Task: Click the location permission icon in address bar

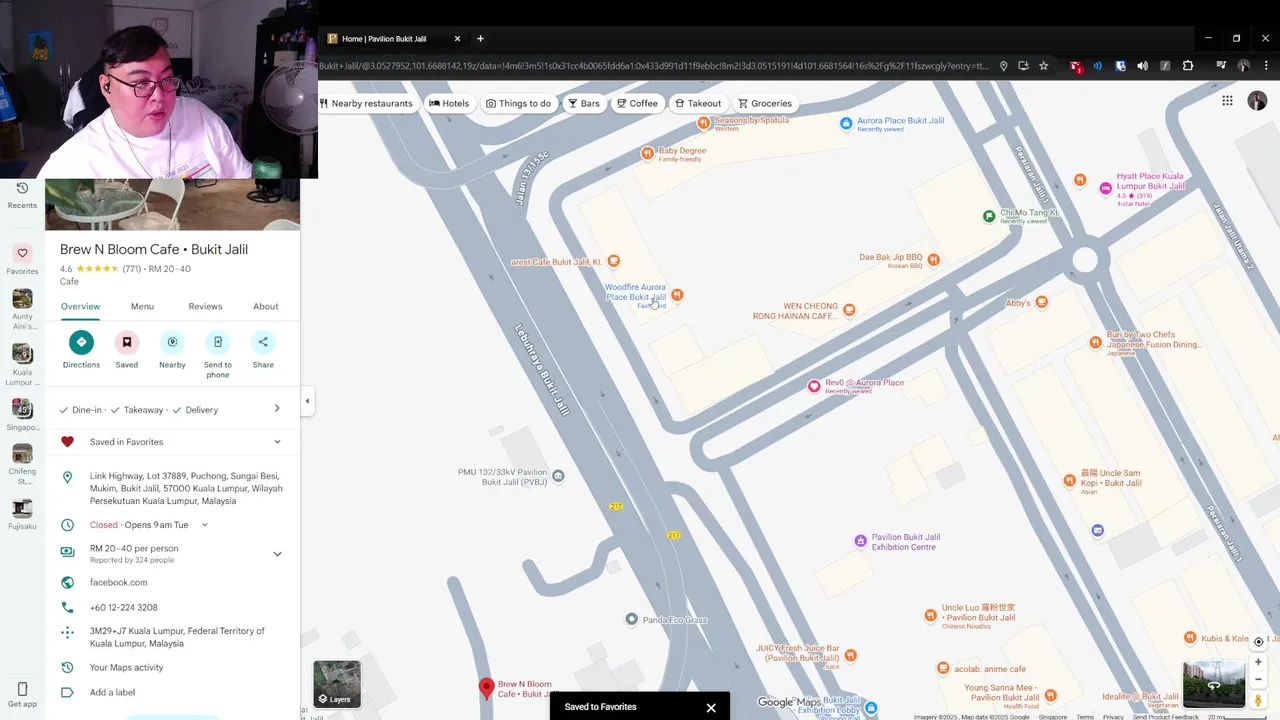Action: [1003, 66]
